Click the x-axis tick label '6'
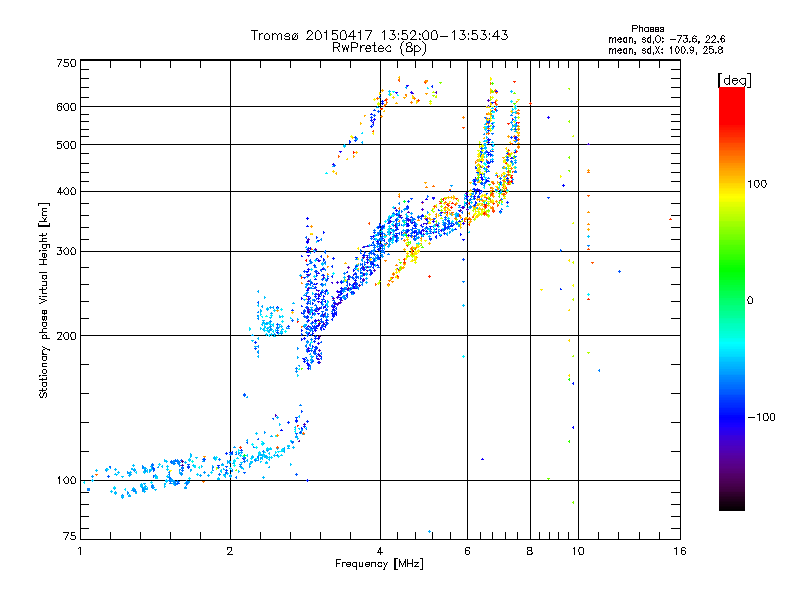This screenshot has width=800, height=600. [x=467, y=551]
